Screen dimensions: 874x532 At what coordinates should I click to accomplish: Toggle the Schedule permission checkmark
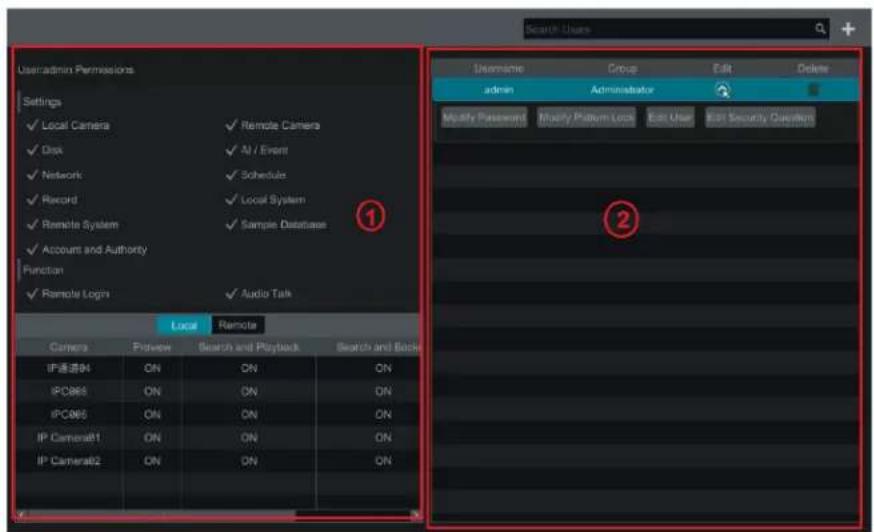tap(231, 175)
